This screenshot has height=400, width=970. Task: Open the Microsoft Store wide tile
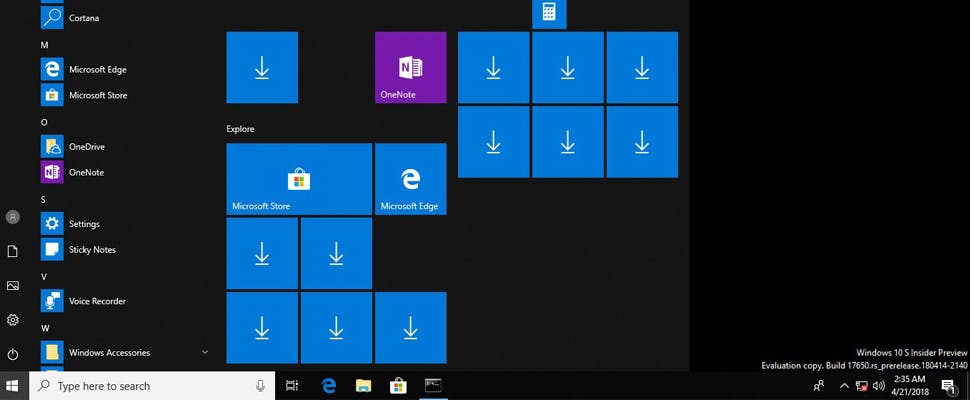pyautogui.click(x=299, y=179)
